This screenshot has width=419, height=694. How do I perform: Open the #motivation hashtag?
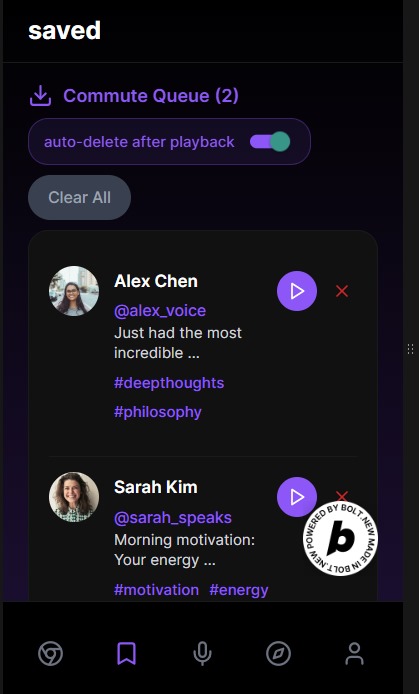(x=157, y=590)
